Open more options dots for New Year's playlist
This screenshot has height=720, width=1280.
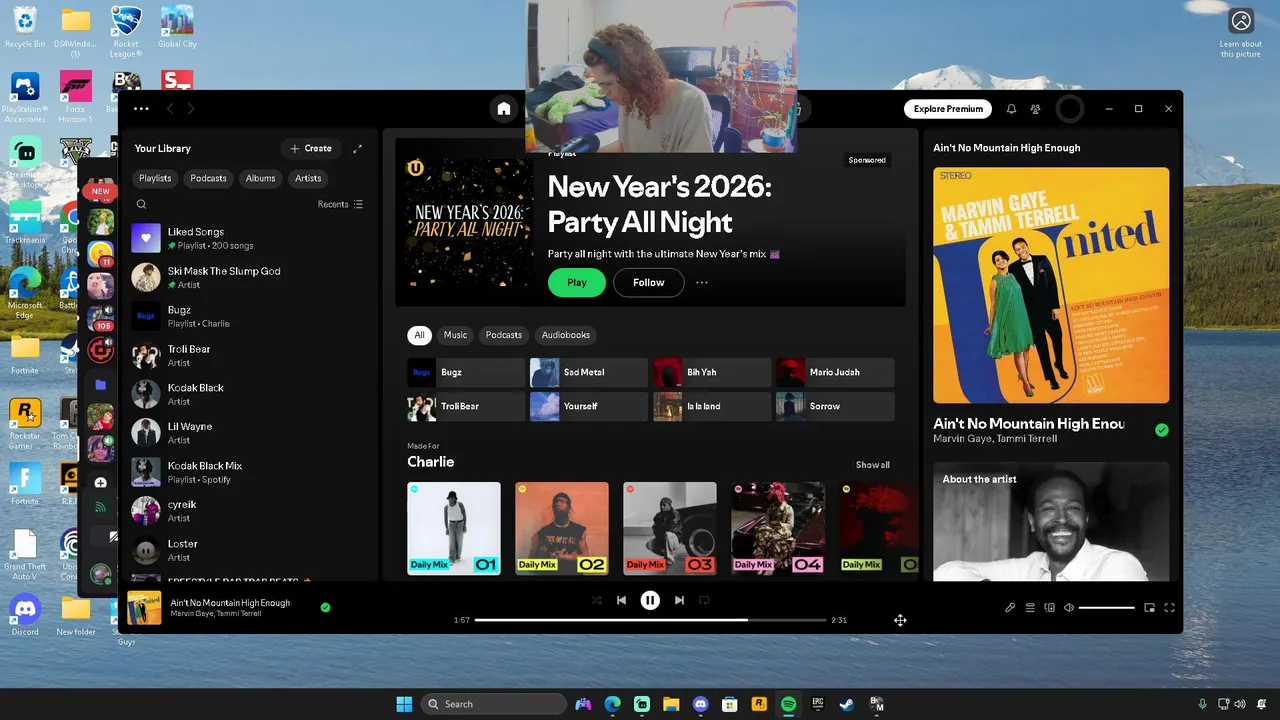pyautogui.click(x=702, y=283)
